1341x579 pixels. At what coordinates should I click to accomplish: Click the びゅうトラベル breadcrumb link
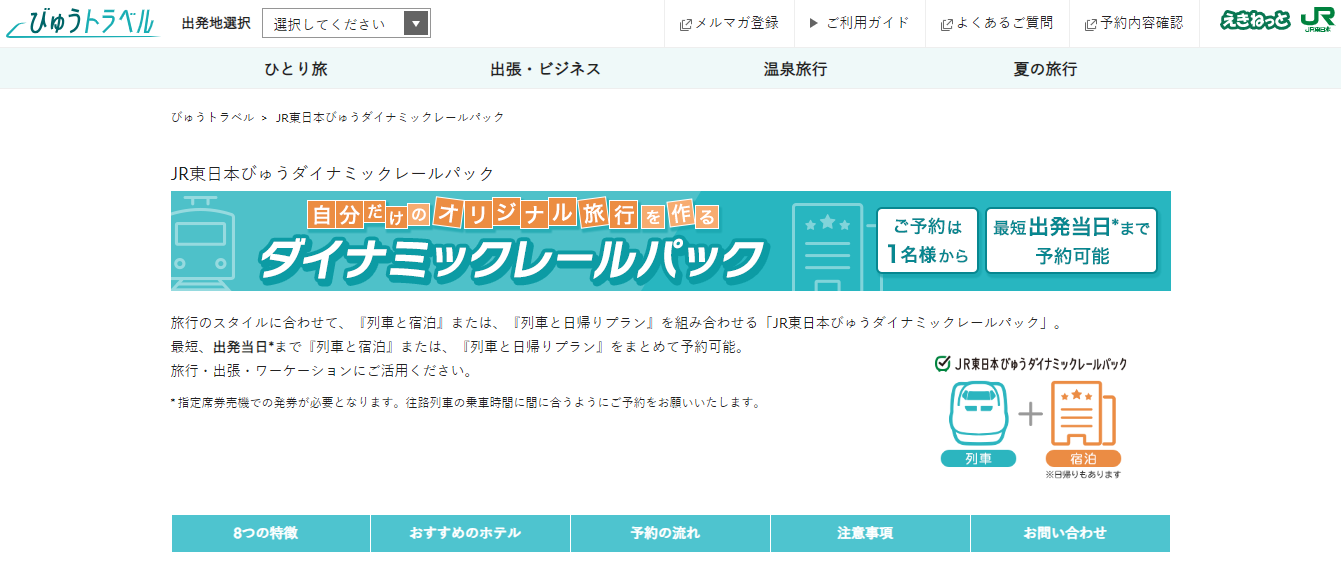point(212,117)
